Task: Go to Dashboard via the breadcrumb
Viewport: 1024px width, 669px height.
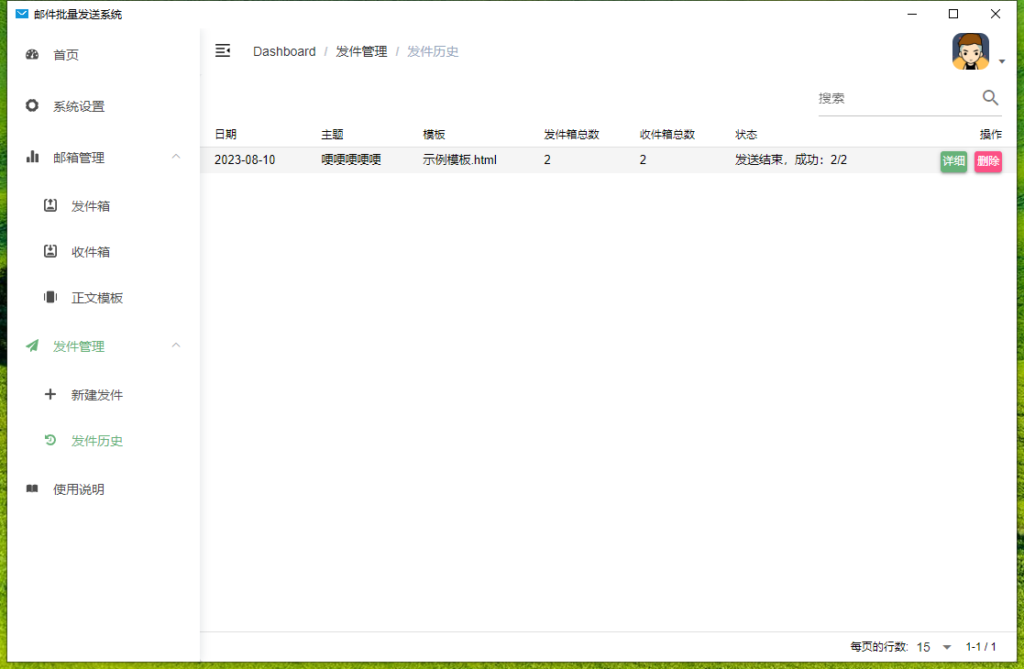Action: (285, 51)
